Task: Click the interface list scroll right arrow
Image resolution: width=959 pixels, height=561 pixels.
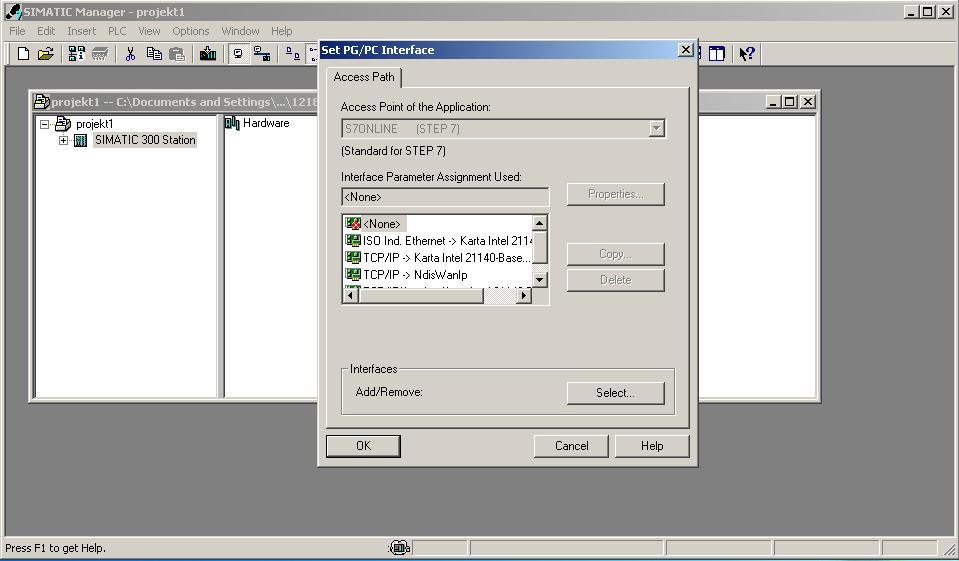Action: pyautogui.click(x=524, y=295)
